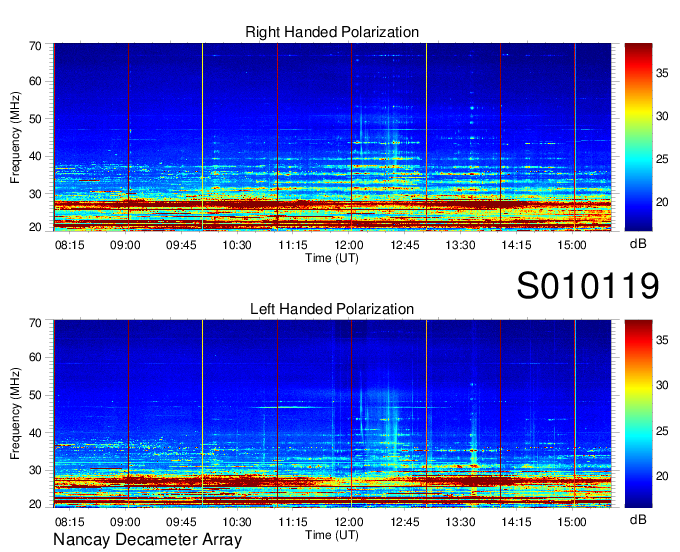Click the "12:00" tick on Right Handed time axis
Image resolution: width=680 pixels, height=552 pixels.
click(x=349, y=245)
